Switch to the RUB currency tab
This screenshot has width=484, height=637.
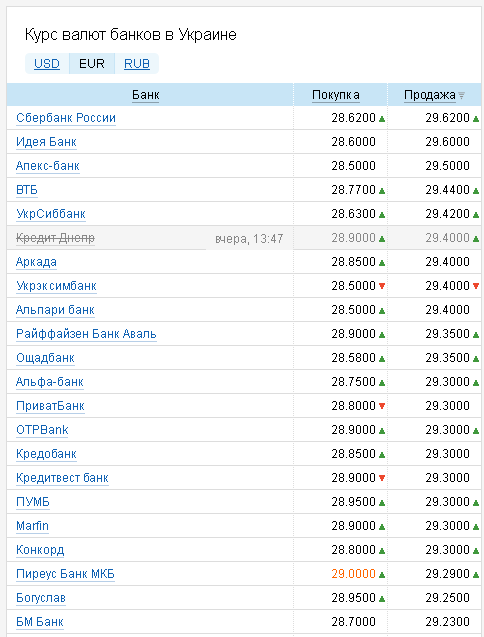pyautogui.click(x=137, y=64)
